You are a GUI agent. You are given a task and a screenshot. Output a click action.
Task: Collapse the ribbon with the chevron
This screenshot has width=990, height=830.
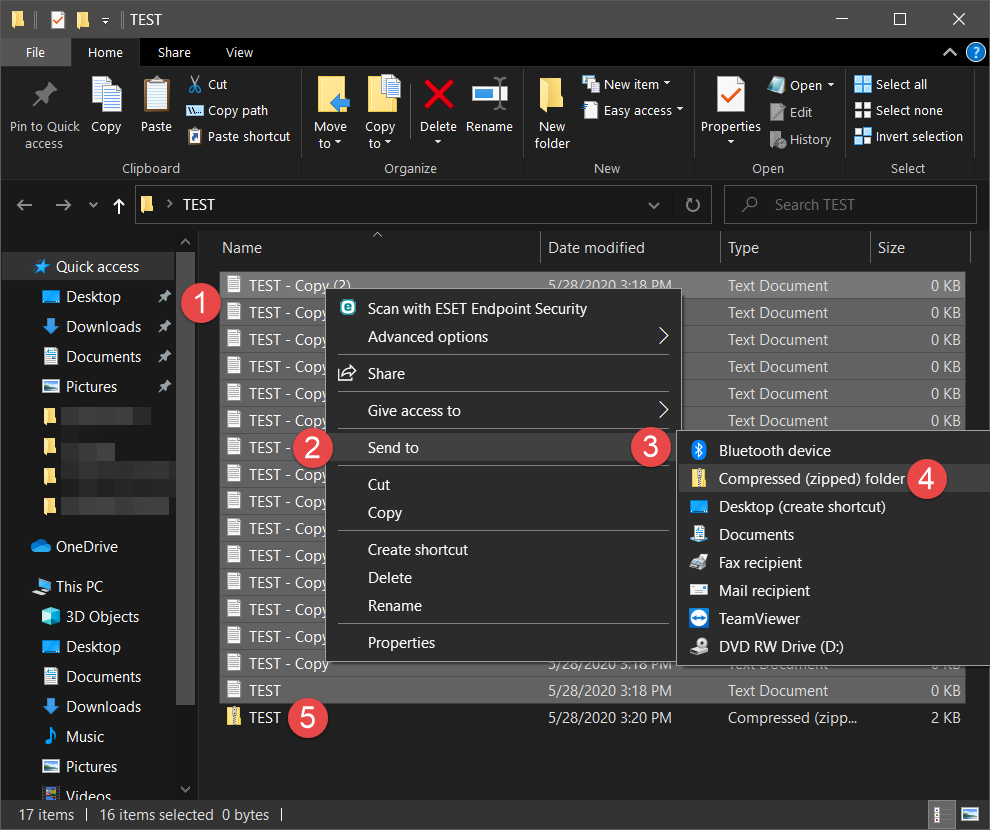click(950, 52)
